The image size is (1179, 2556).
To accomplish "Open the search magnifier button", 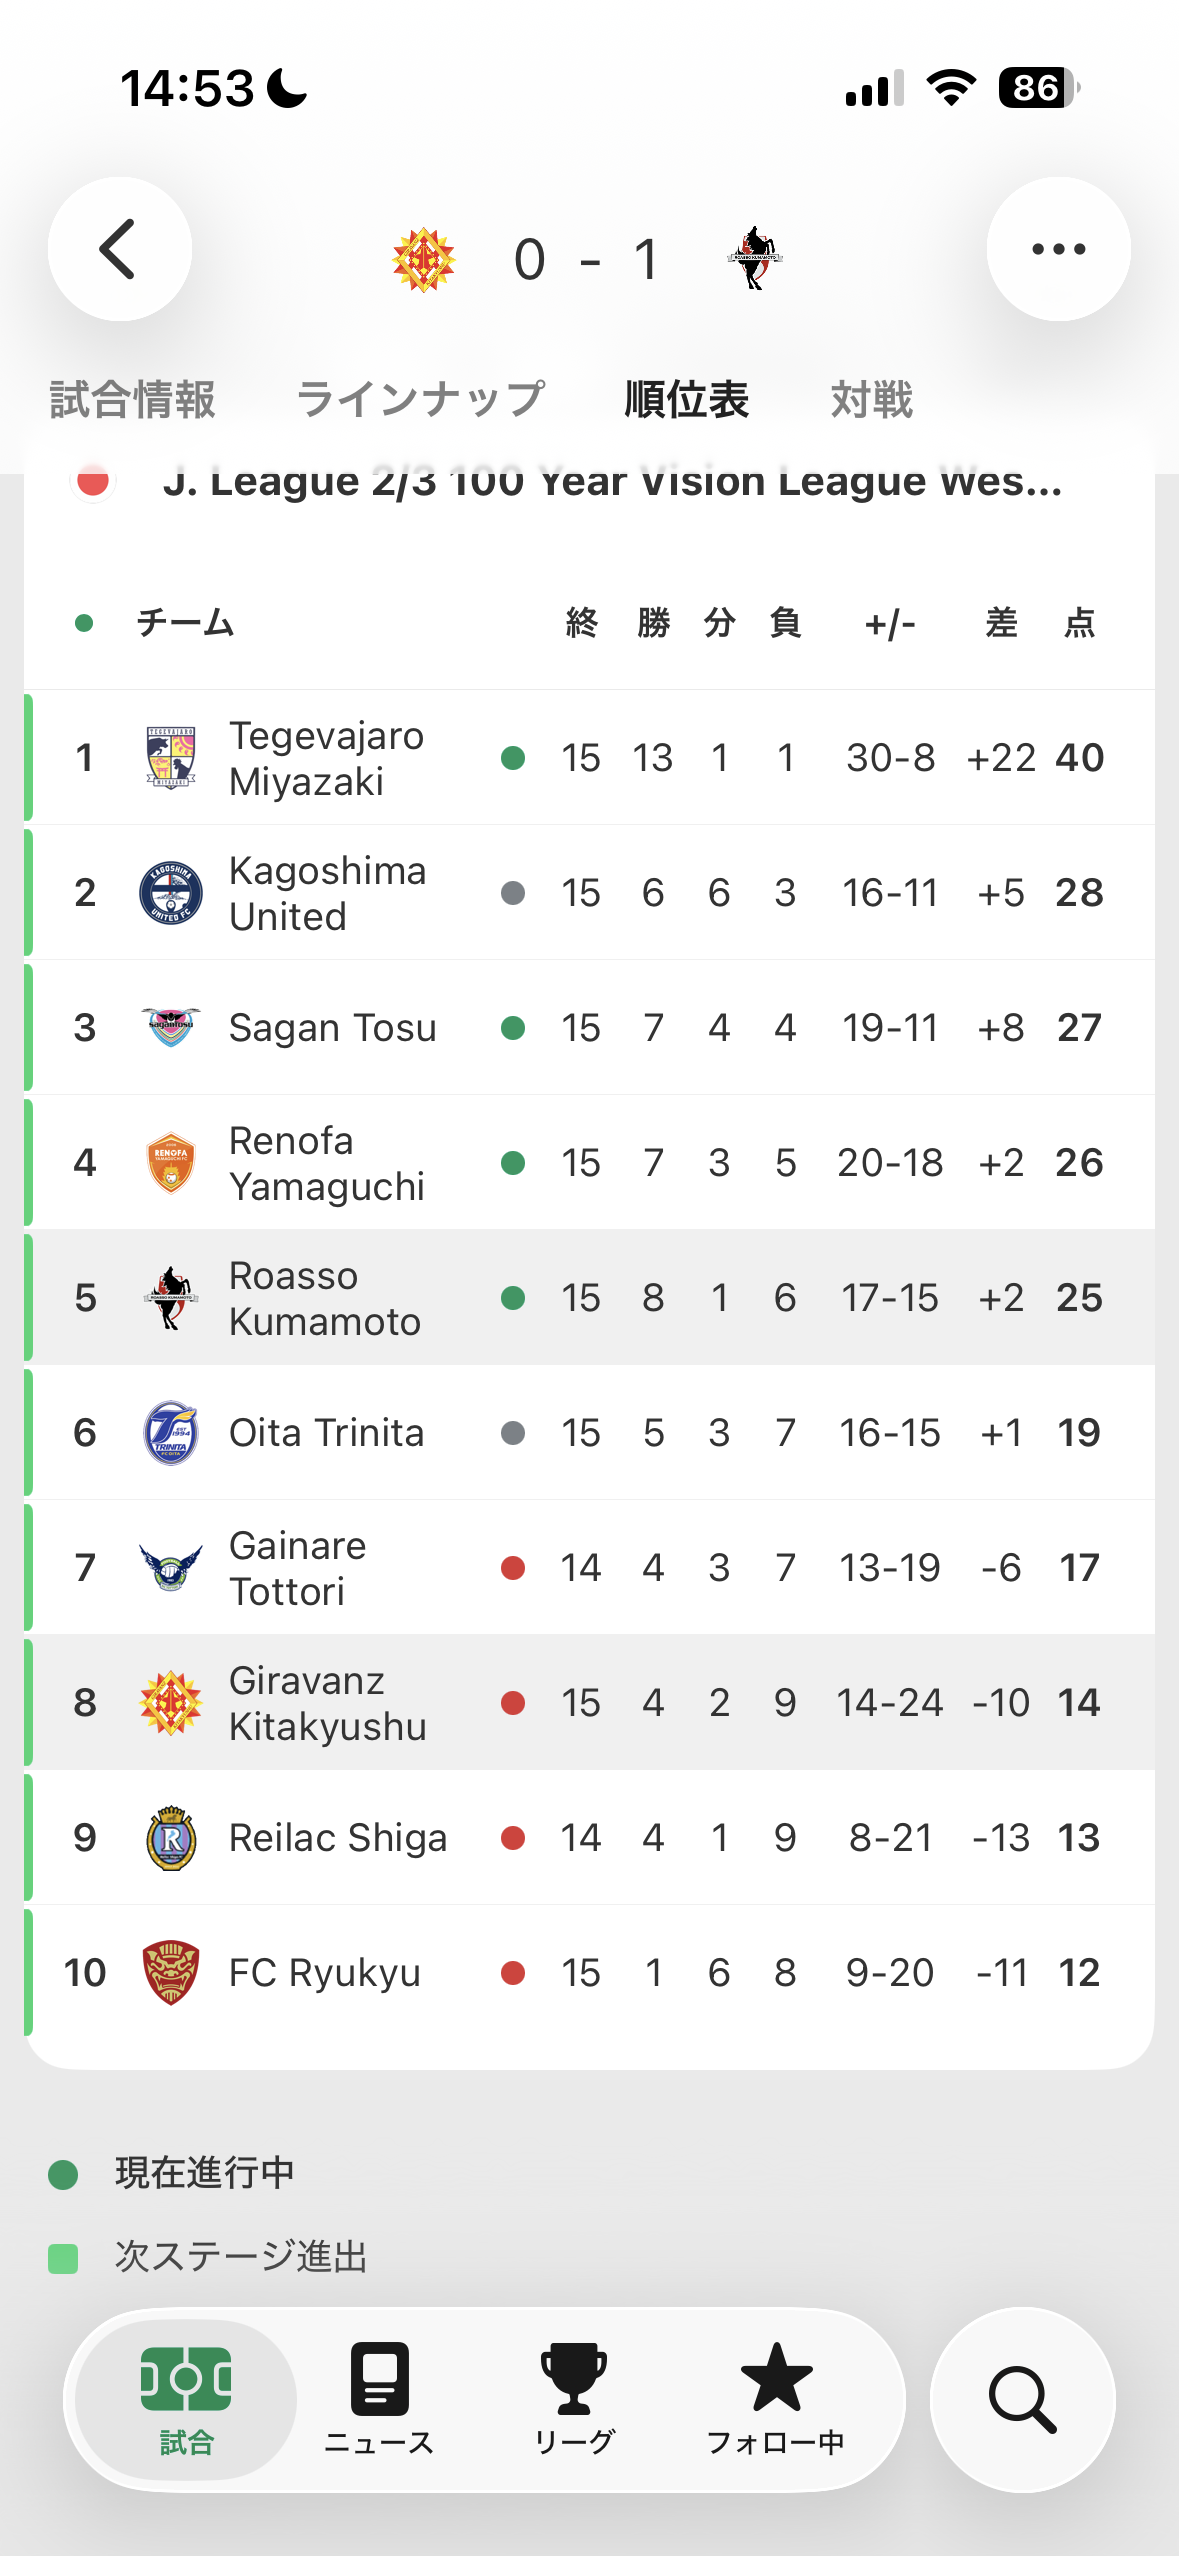I will click(x=1022, y=2399).
